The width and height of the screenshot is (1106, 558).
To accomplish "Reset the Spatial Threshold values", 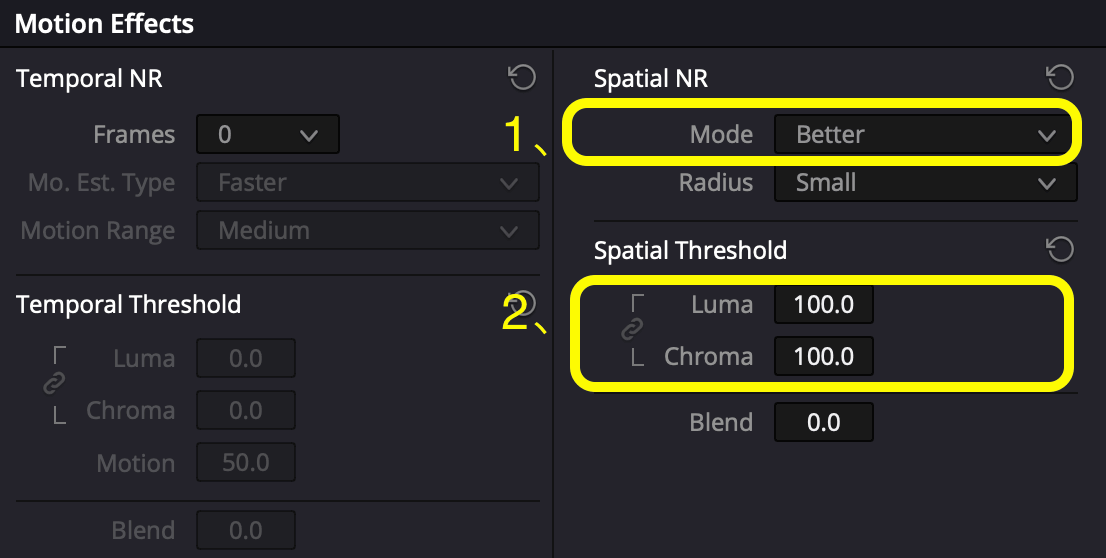I will pyautogui.click(x=1060, y=249).
